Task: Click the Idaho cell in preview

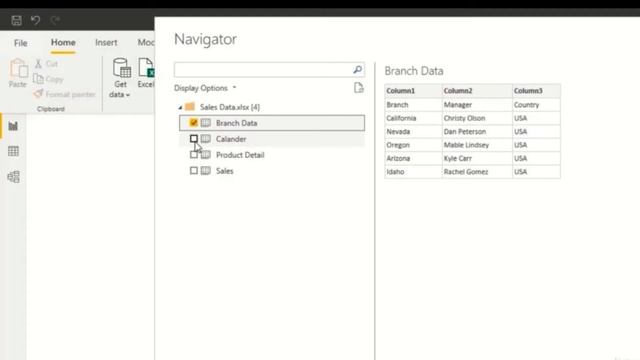Action: coord(413,172)
